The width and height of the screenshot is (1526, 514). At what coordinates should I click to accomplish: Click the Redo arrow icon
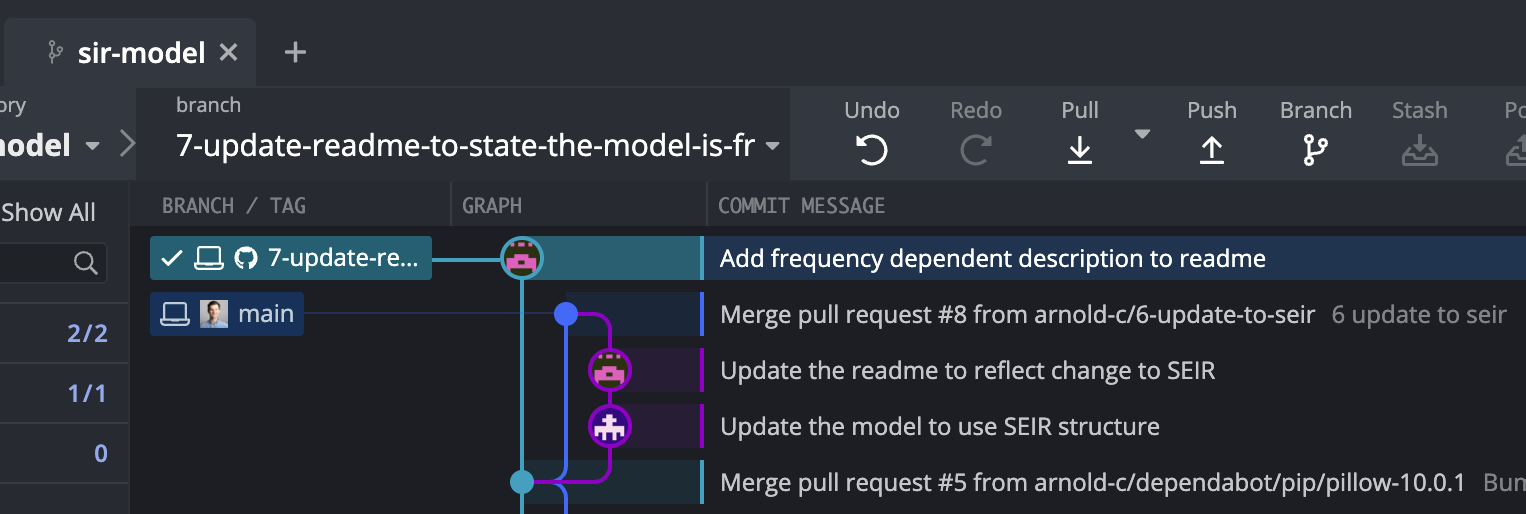click(975, 150)
